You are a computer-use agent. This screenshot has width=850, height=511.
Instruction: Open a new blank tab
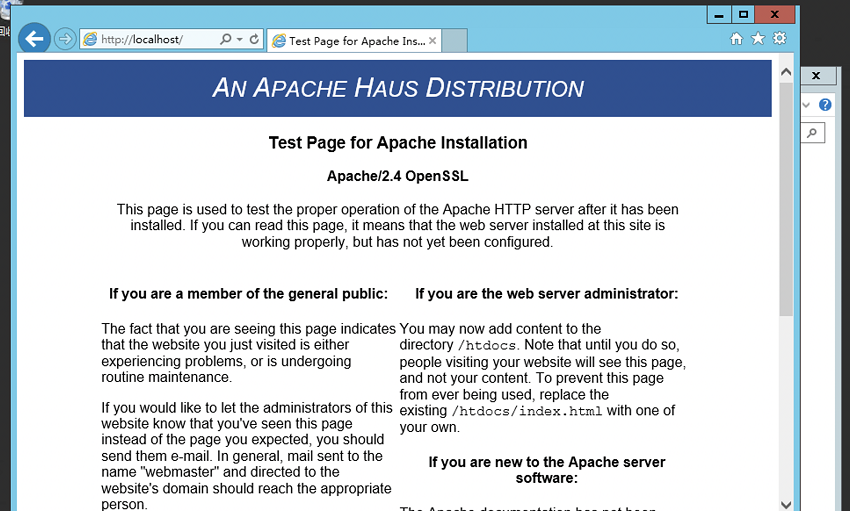point(454,41)
